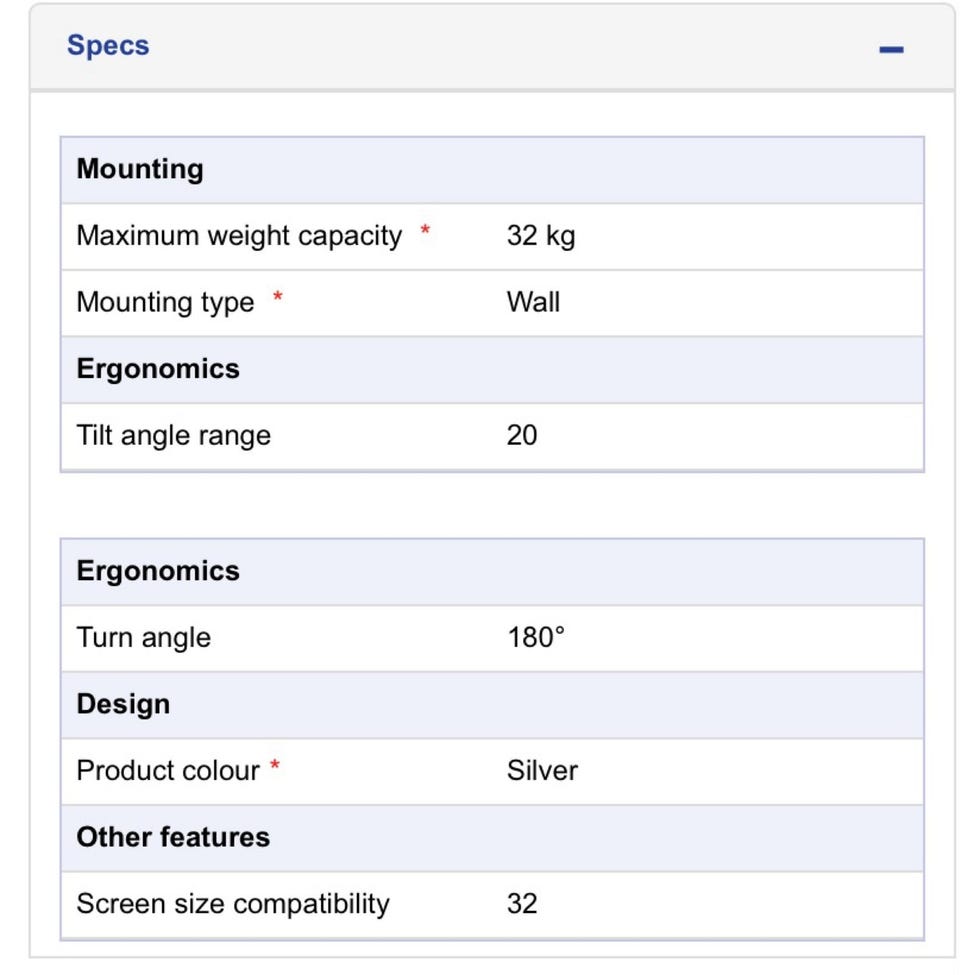The image size is (960, 975).
Task: Click the Silver colour value
Action: point(542,771)
